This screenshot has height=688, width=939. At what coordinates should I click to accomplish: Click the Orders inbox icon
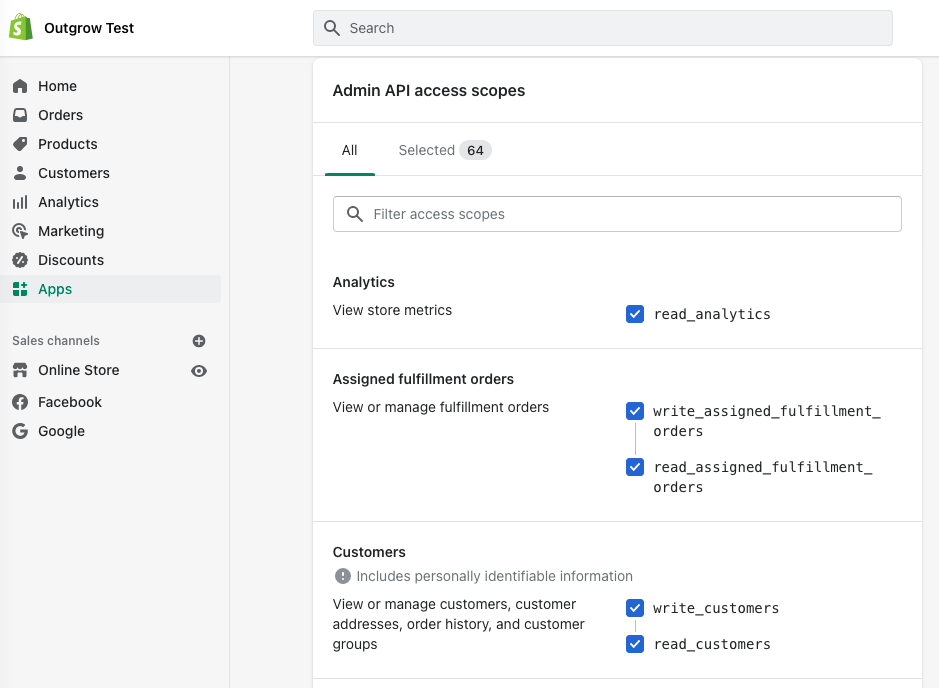(20, 115)
